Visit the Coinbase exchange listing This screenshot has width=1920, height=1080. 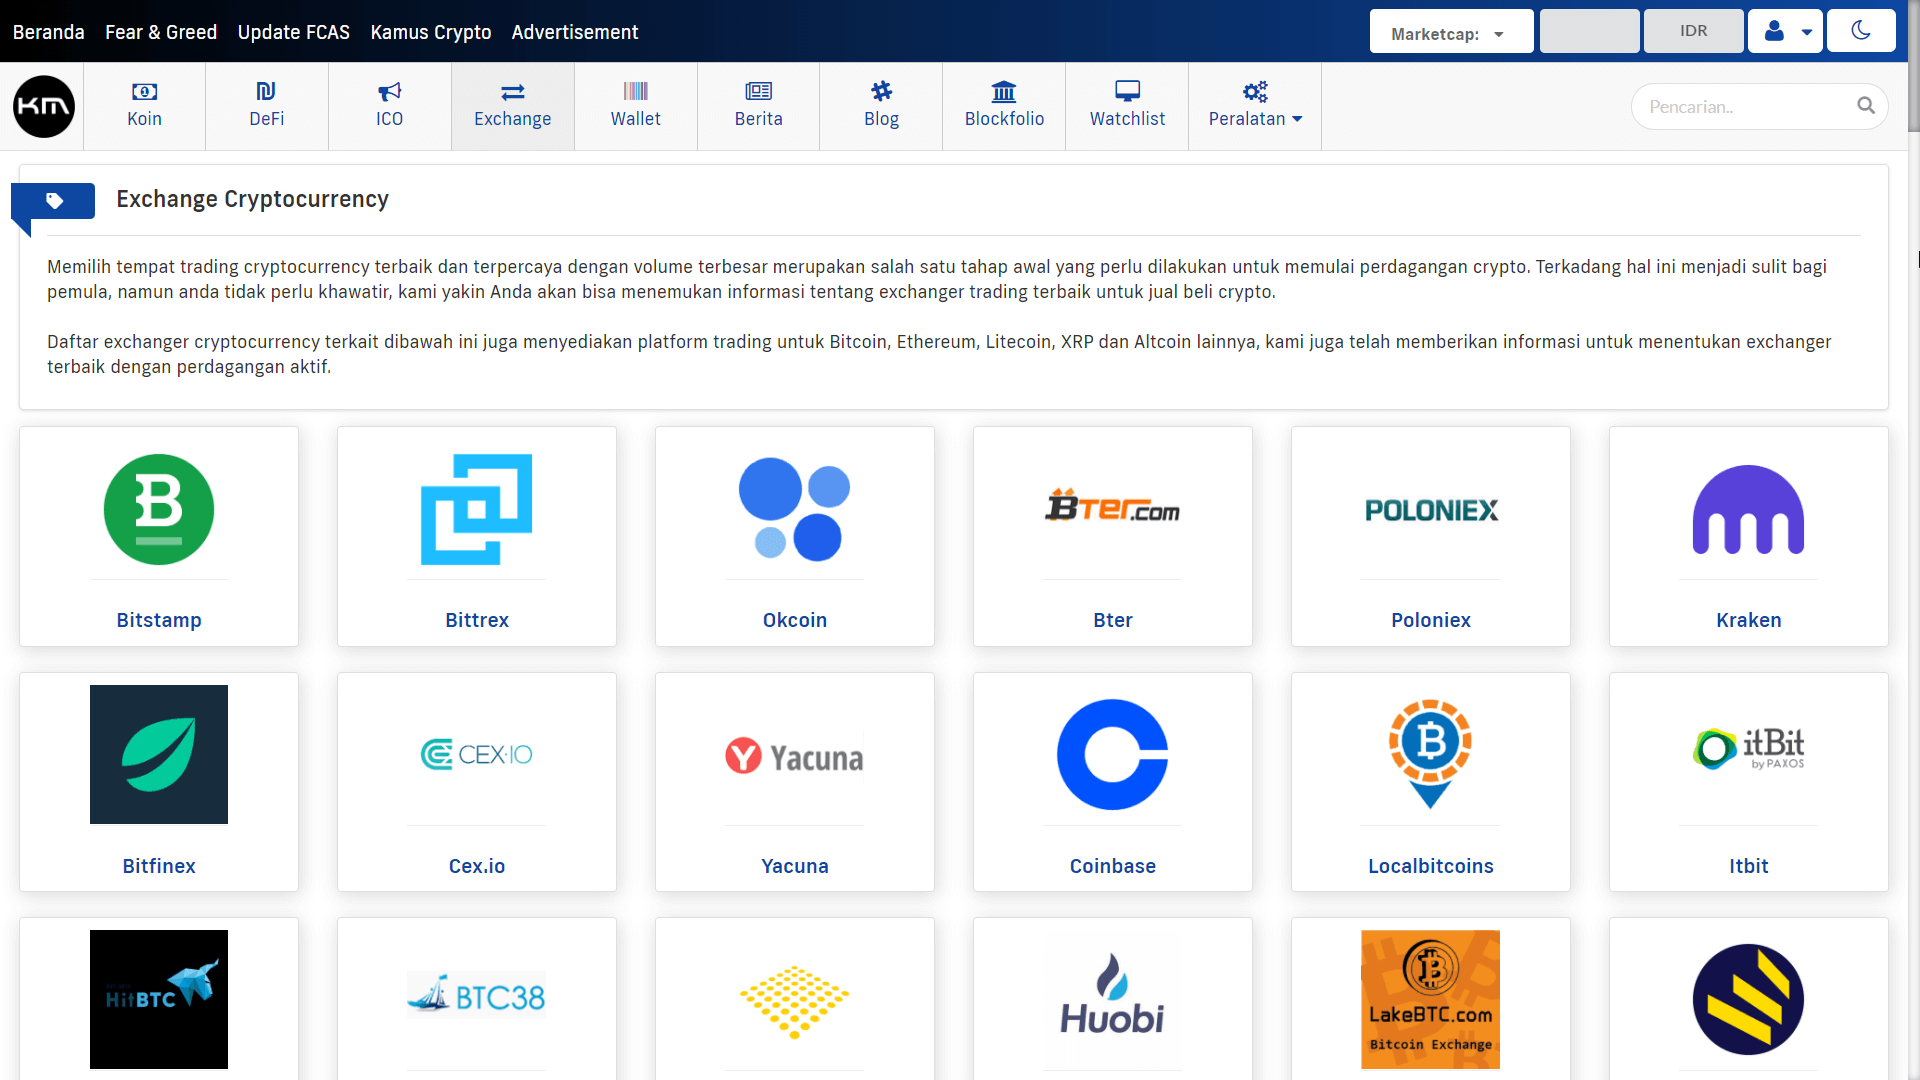1112,782
